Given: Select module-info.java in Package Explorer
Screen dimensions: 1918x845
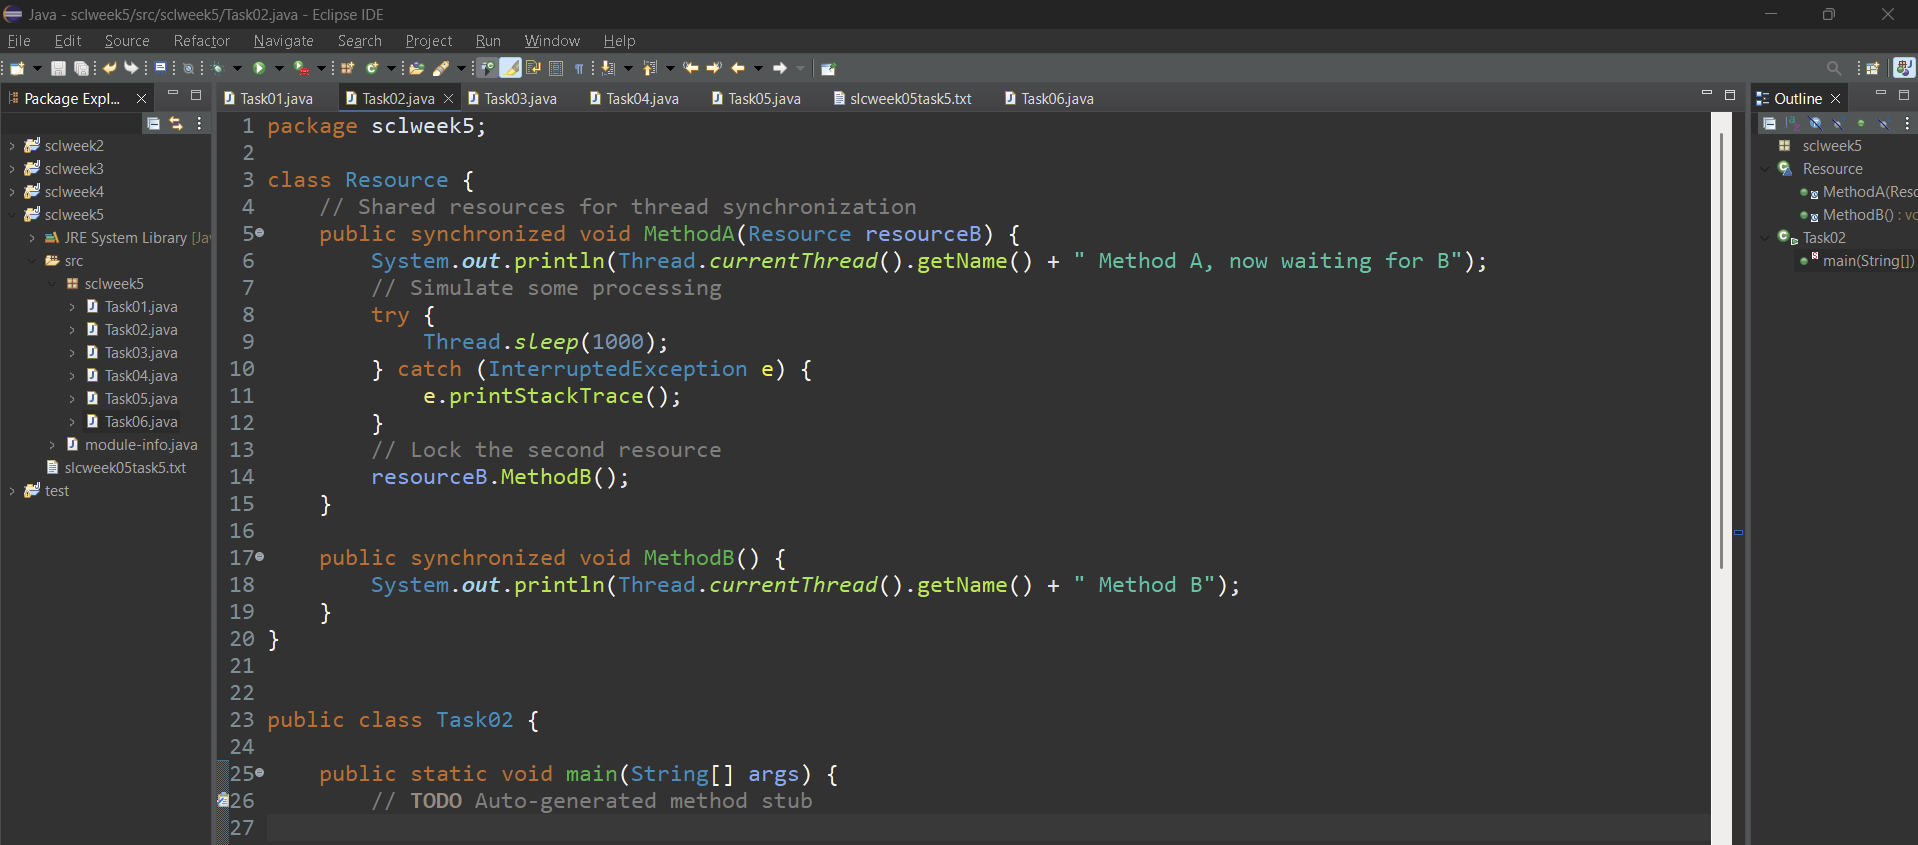Looking at the screenshot, I should 141,445.
